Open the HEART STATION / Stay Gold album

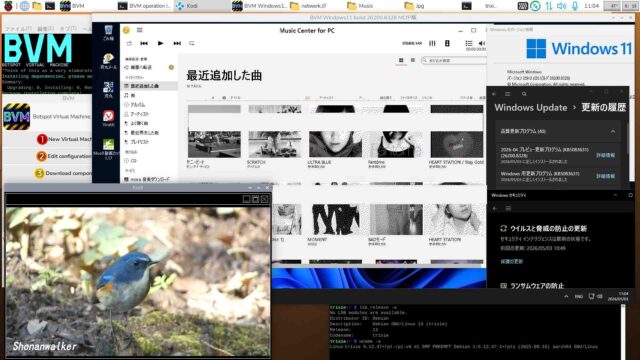456,144
